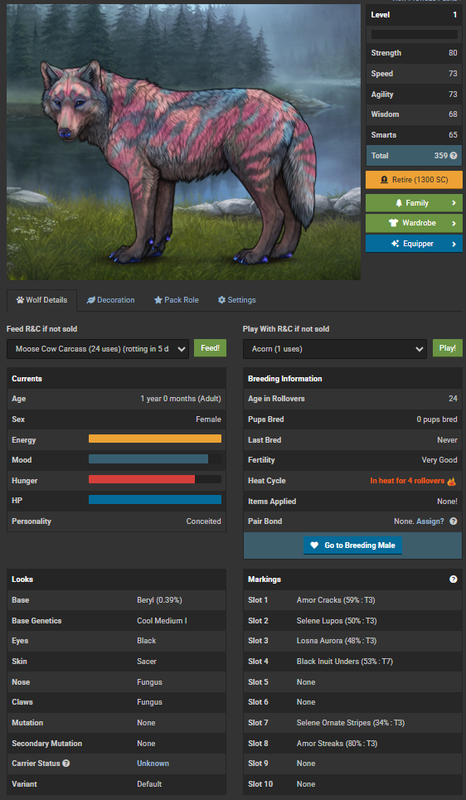Click the Strength stat value 80
Screen dimensions: 466x800
coord(453,53)
